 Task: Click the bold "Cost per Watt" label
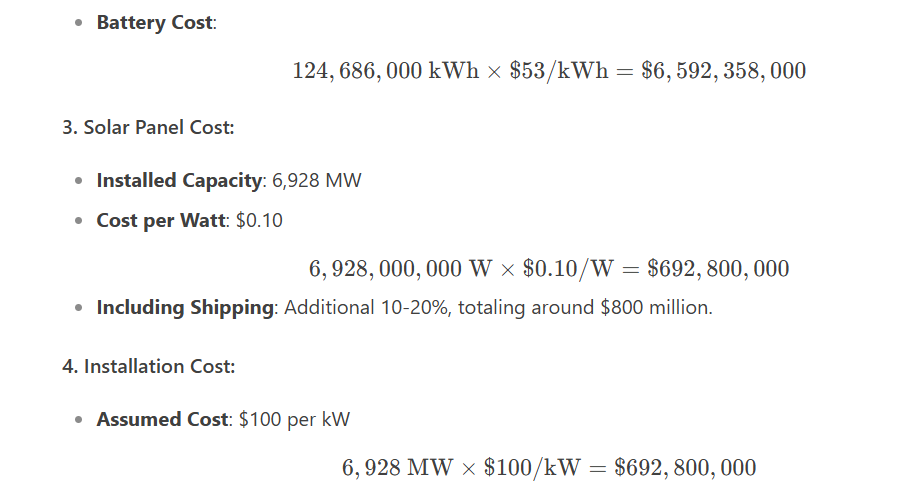tap(161, 220)
